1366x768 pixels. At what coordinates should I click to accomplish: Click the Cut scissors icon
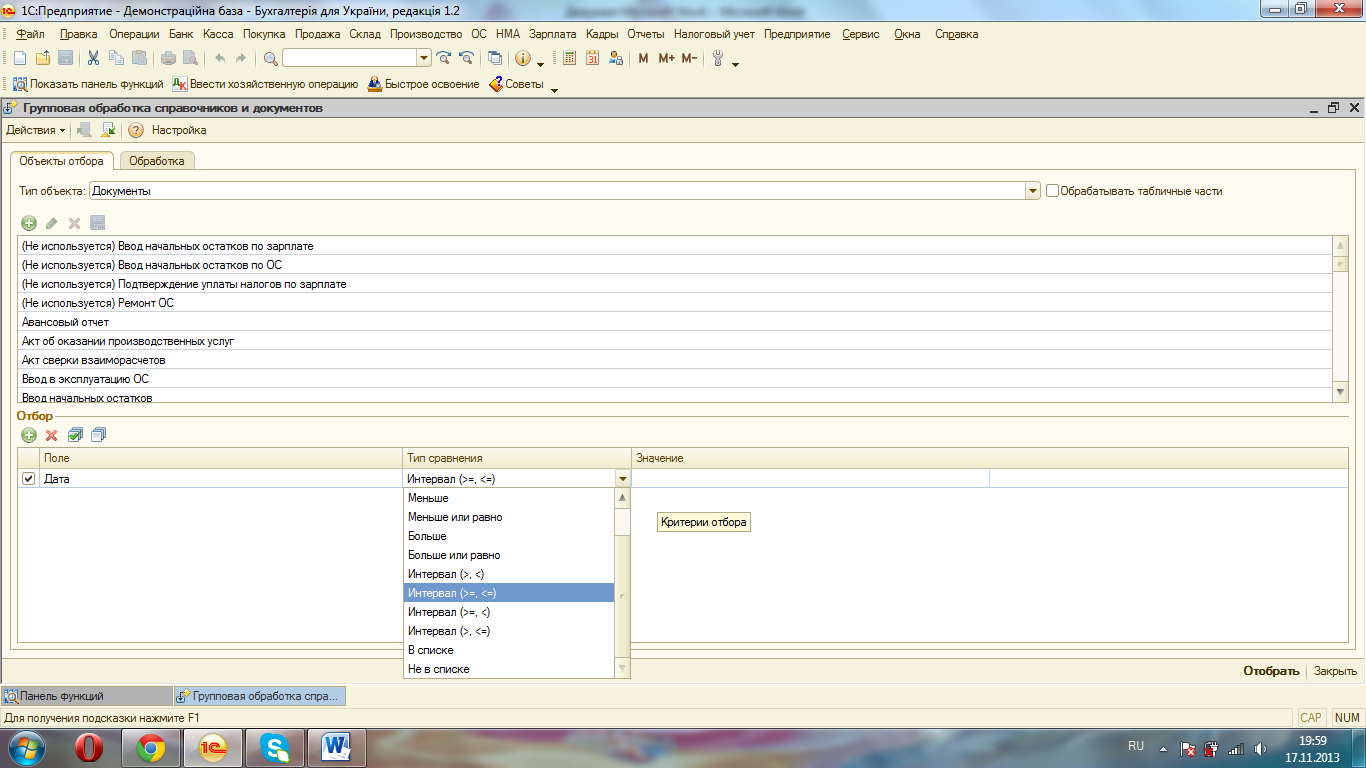tap(93, 58)
